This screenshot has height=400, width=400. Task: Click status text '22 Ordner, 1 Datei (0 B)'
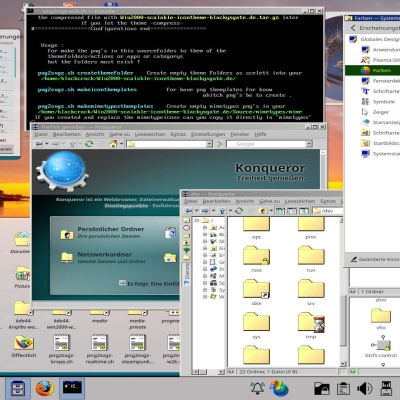268,371
